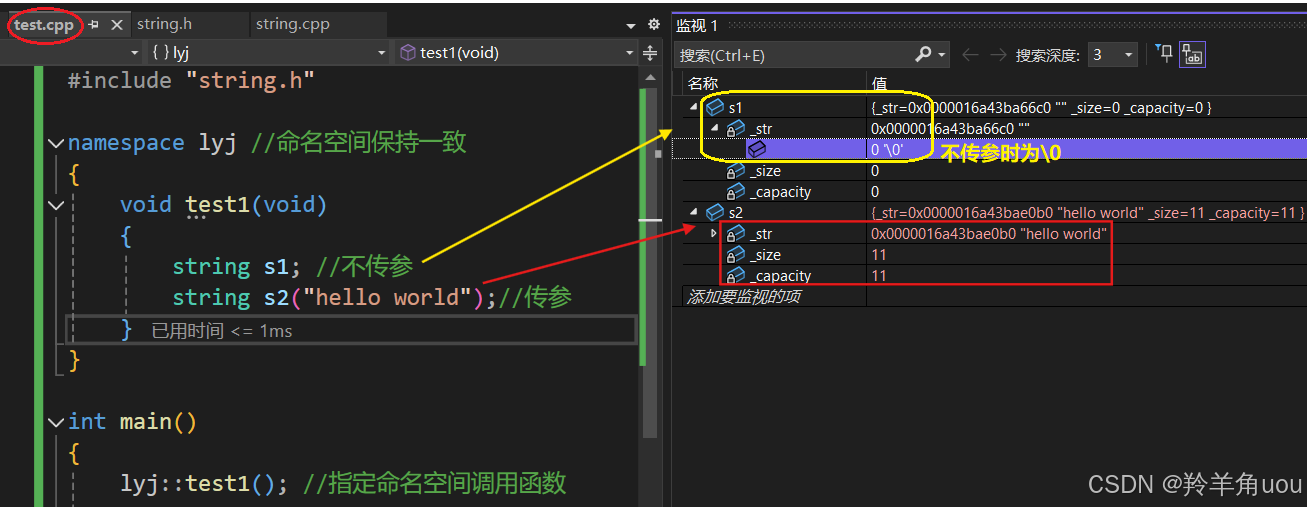
Task: Expand the _str node under s2
Action: (714, 233)
